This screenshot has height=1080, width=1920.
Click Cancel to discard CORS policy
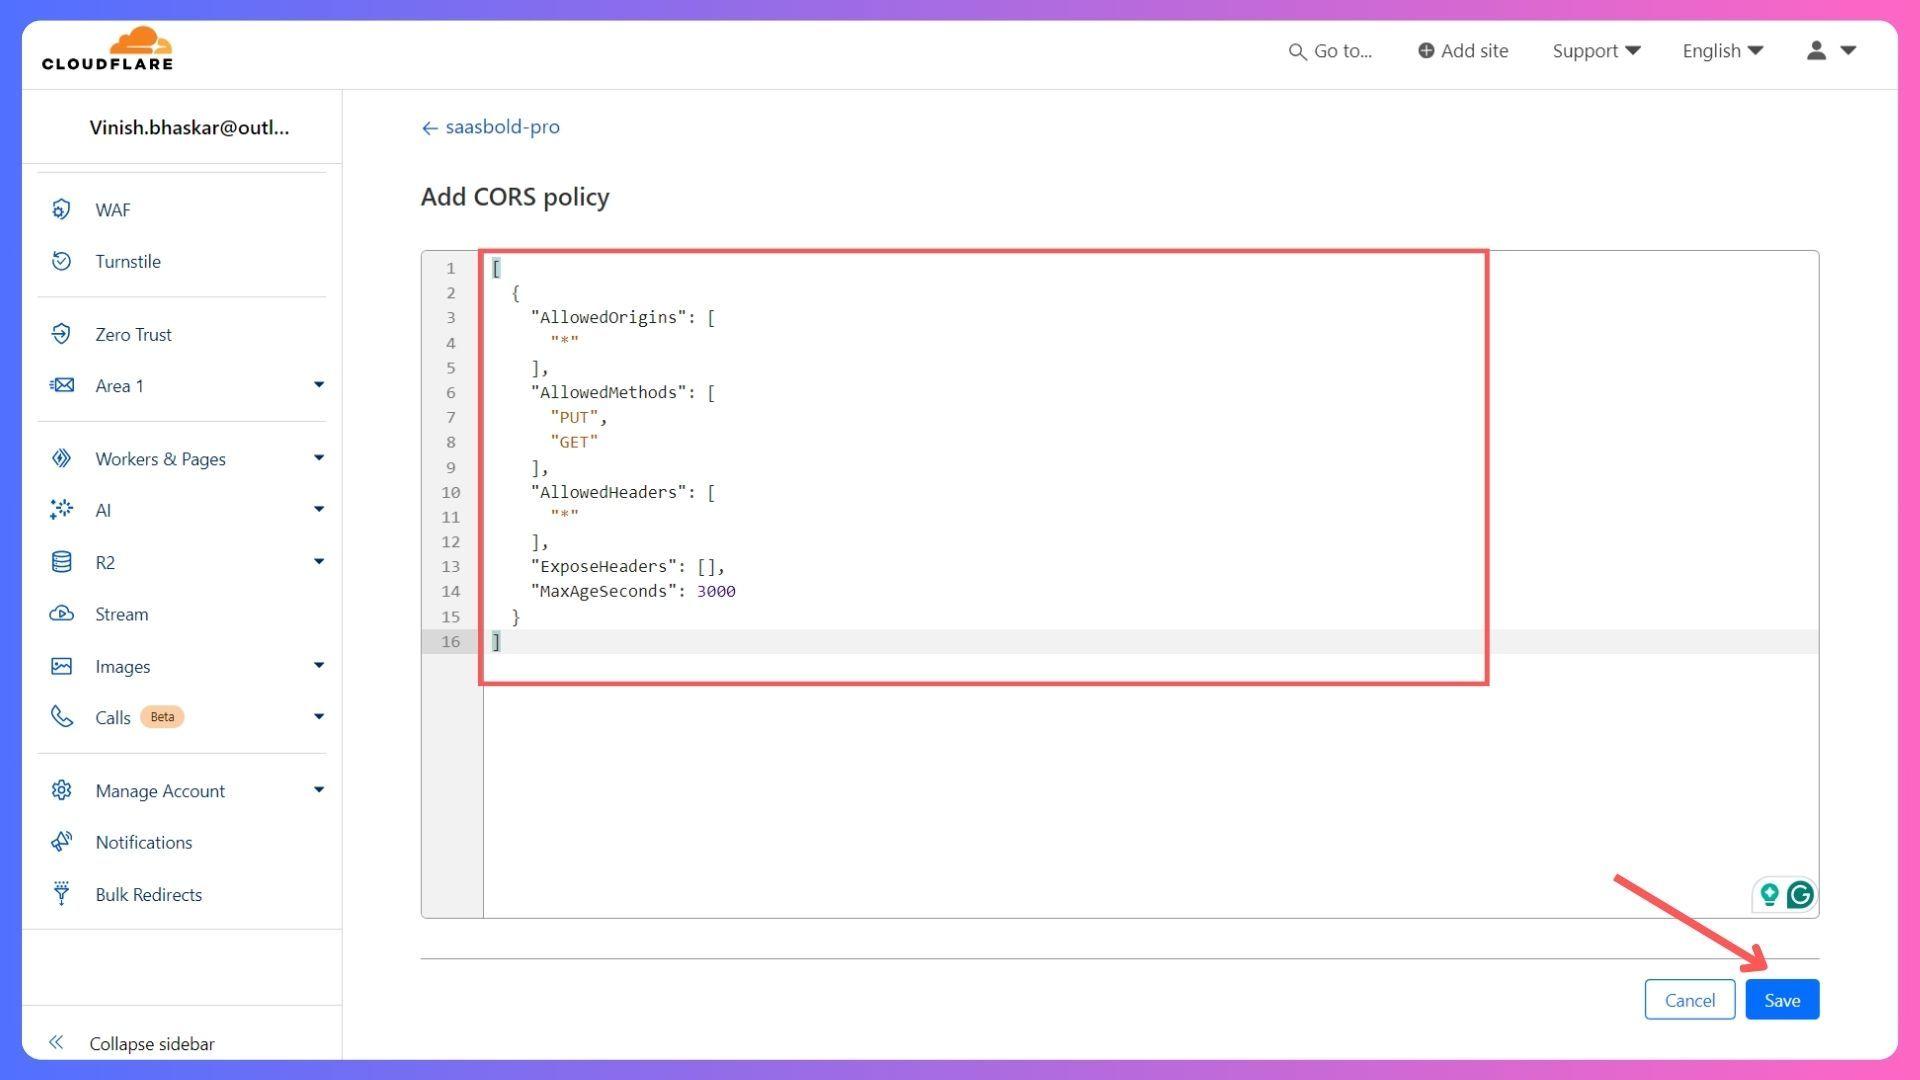1689,1000
